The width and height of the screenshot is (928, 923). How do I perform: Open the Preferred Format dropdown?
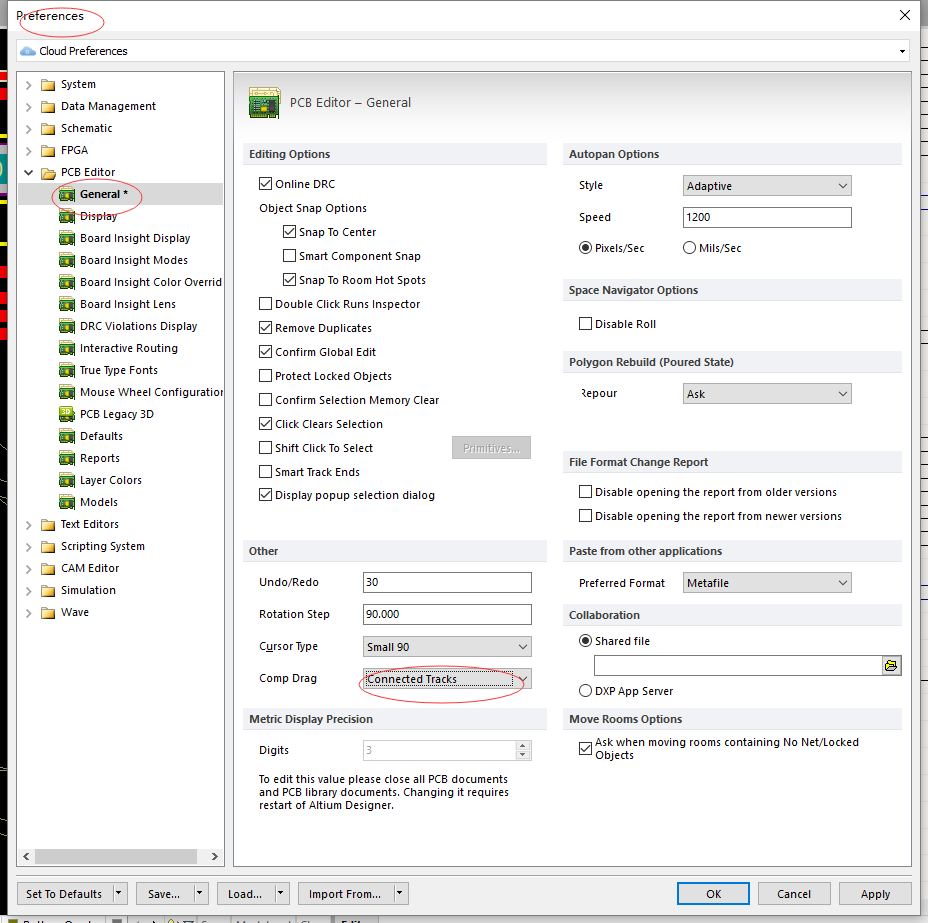[x=767, y=583]
